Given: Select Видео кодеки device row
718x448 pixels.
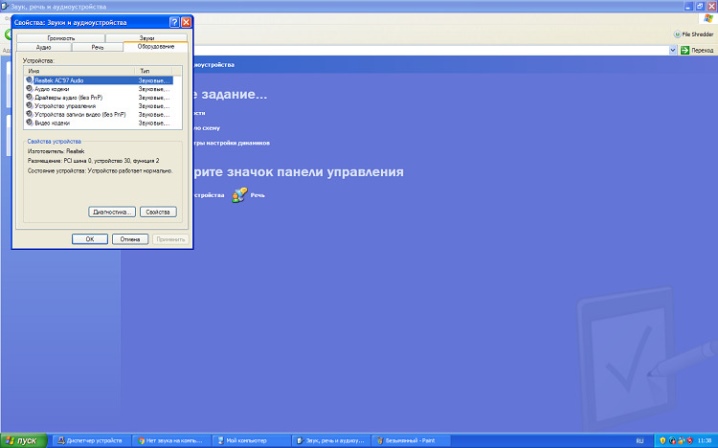Looking at the screenshot, I should click(99, 123).
